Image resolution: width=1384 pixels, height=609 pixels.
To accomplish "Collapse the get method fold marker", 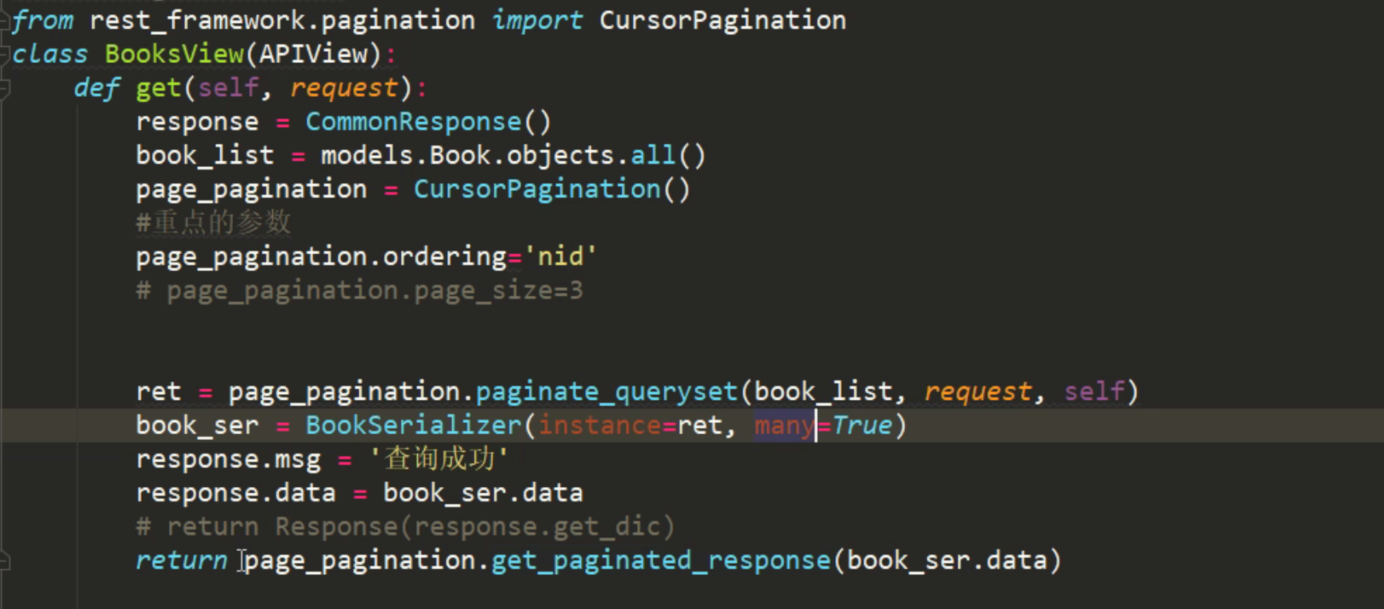I will (x=4, y=88).
